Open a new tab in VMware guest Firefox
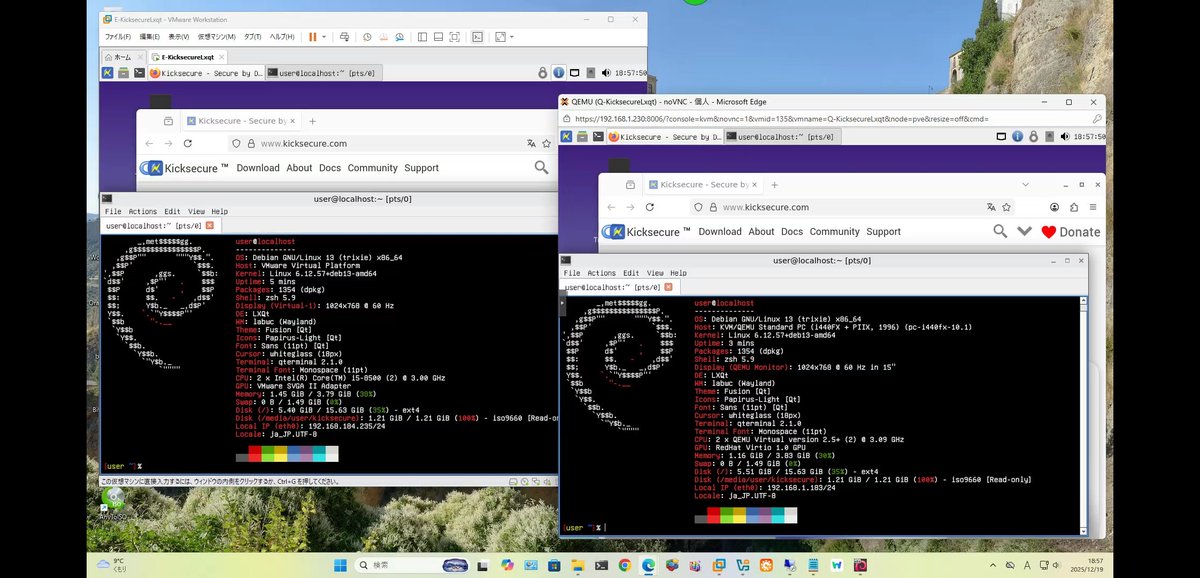1200x578 pixels. pos(312,121)
